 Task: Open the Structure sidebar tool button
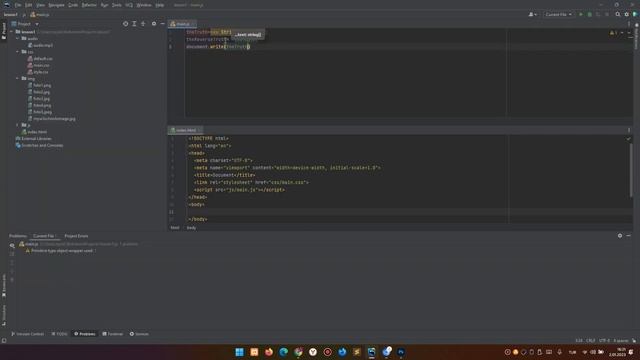(x=4, y=315)
